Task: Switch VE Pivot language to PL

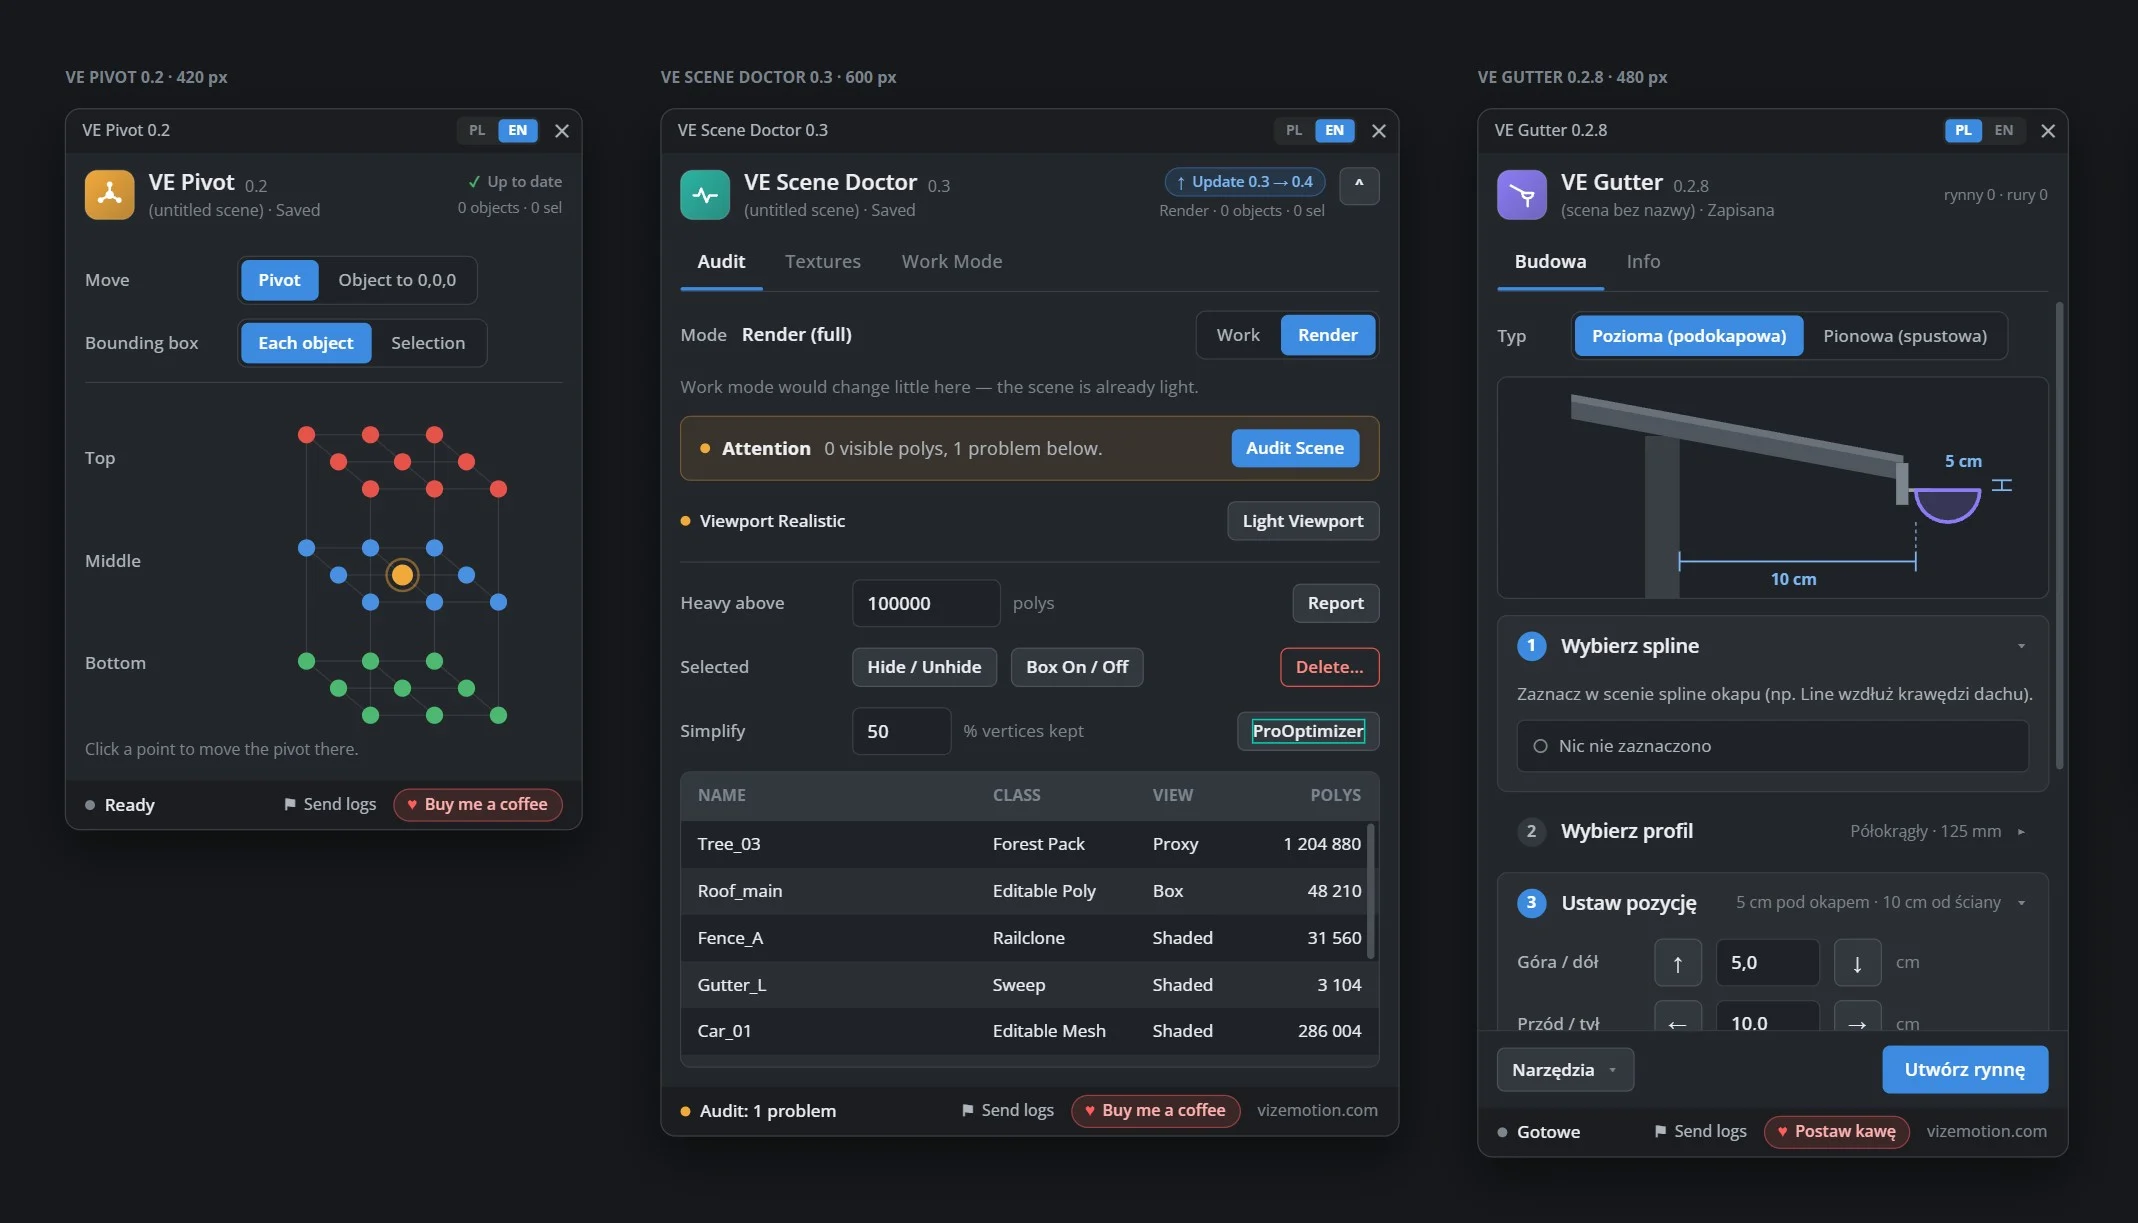Action: pos(477,130)
